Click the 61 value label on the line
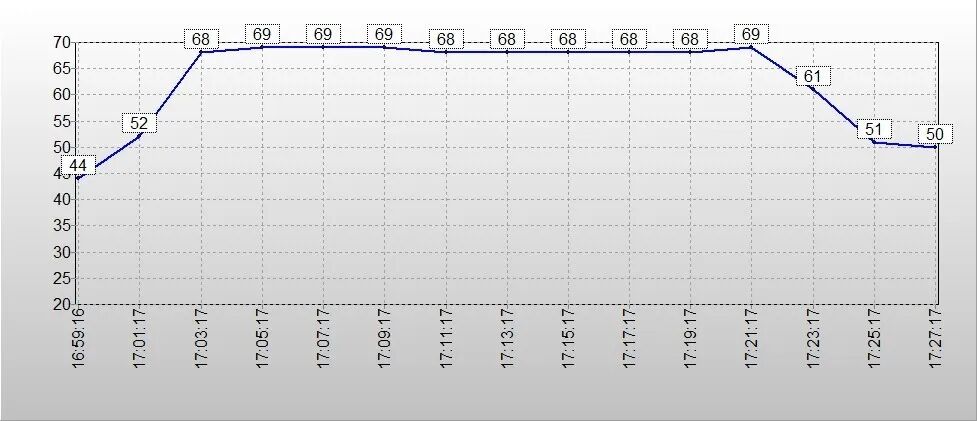977x421 pixels. coord(812,77)
